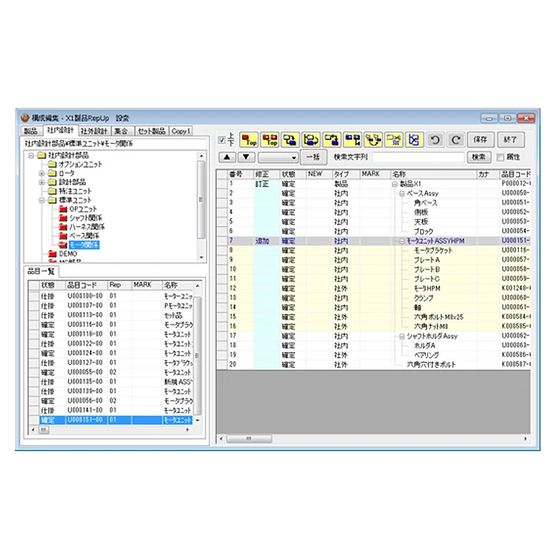Enable the 属性 checkbox
The width and height of the screenshot is (560, 560).
click(x=500, y=157)
